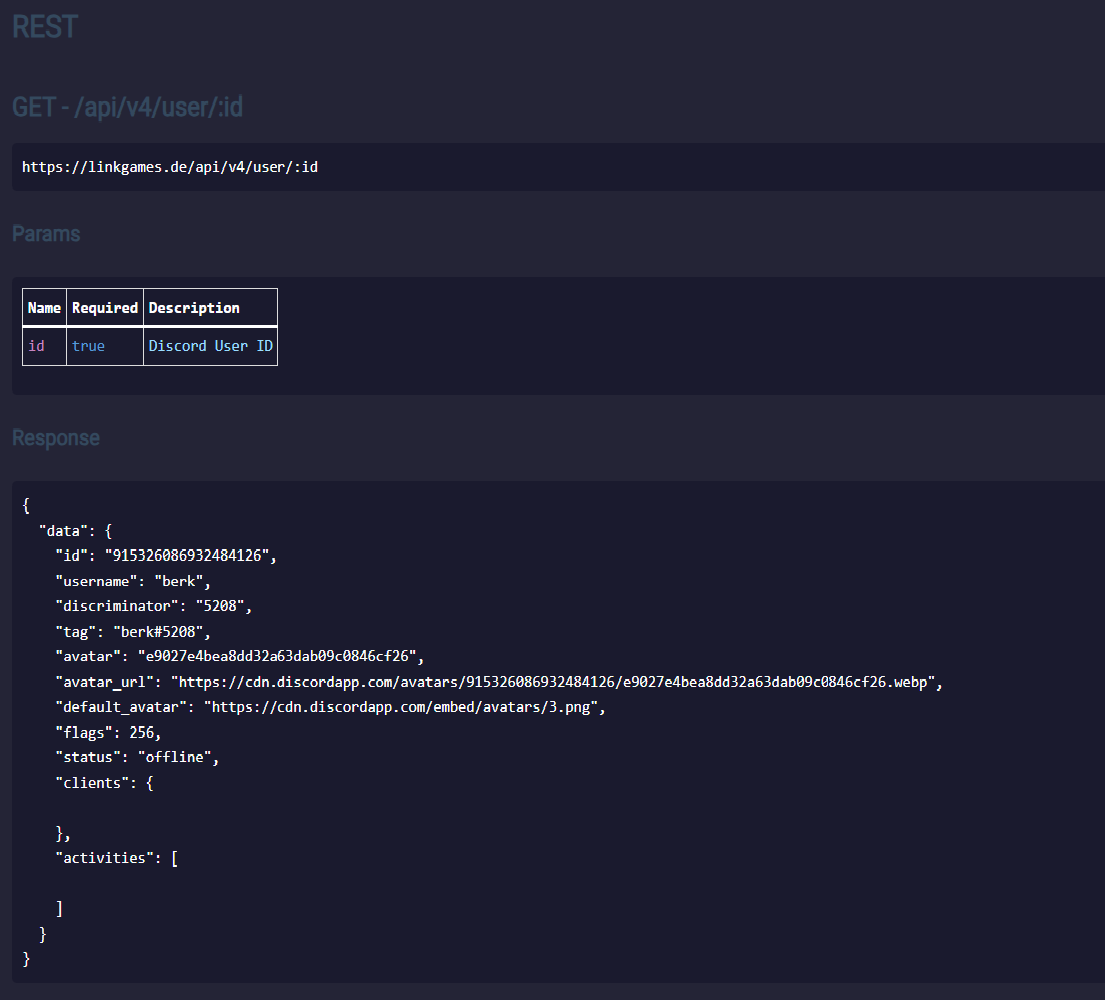1105x1000 pixels.
Task: Click the Discord User ID cell
Action: (211, 346)
